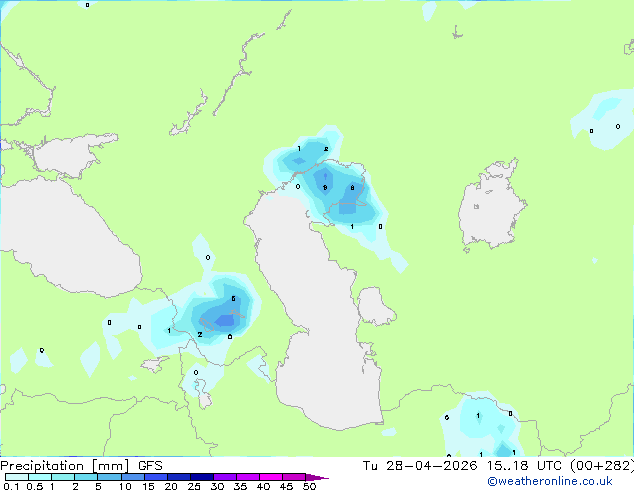Click the 0.1–0.5 mm legend color swatch

(17, 477)
